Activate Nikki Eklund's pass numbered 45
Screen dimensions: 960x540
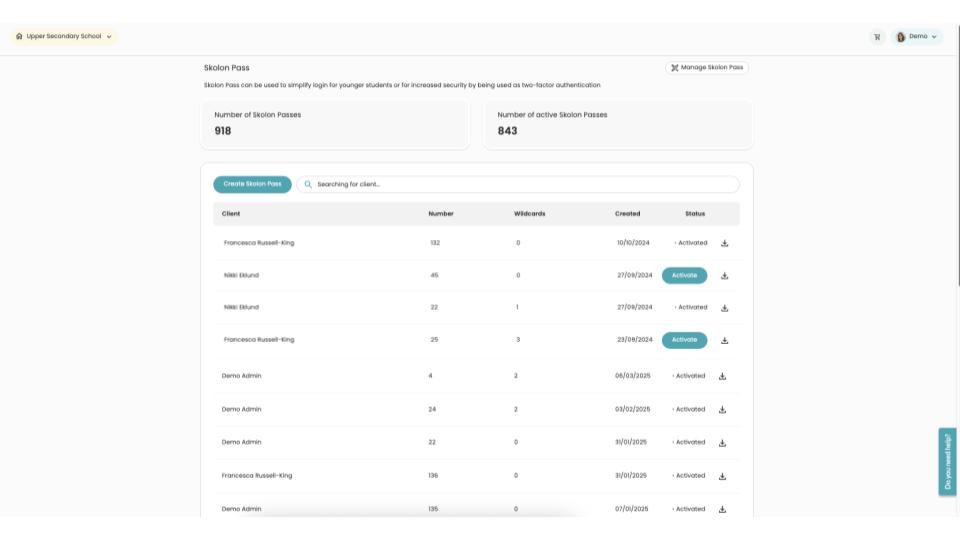(x=684, y=275)
